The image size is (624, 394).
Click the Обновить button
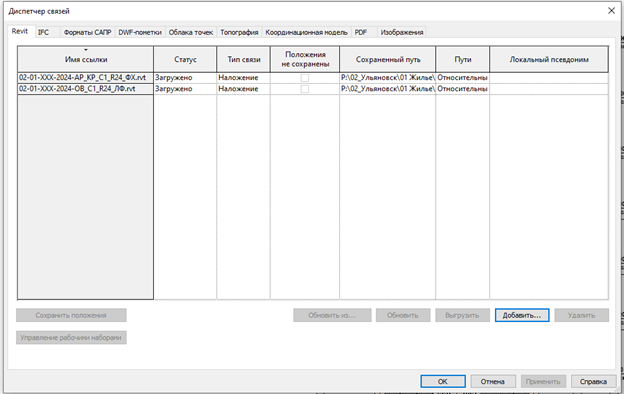pyautogui.click(x=403, y=315)
